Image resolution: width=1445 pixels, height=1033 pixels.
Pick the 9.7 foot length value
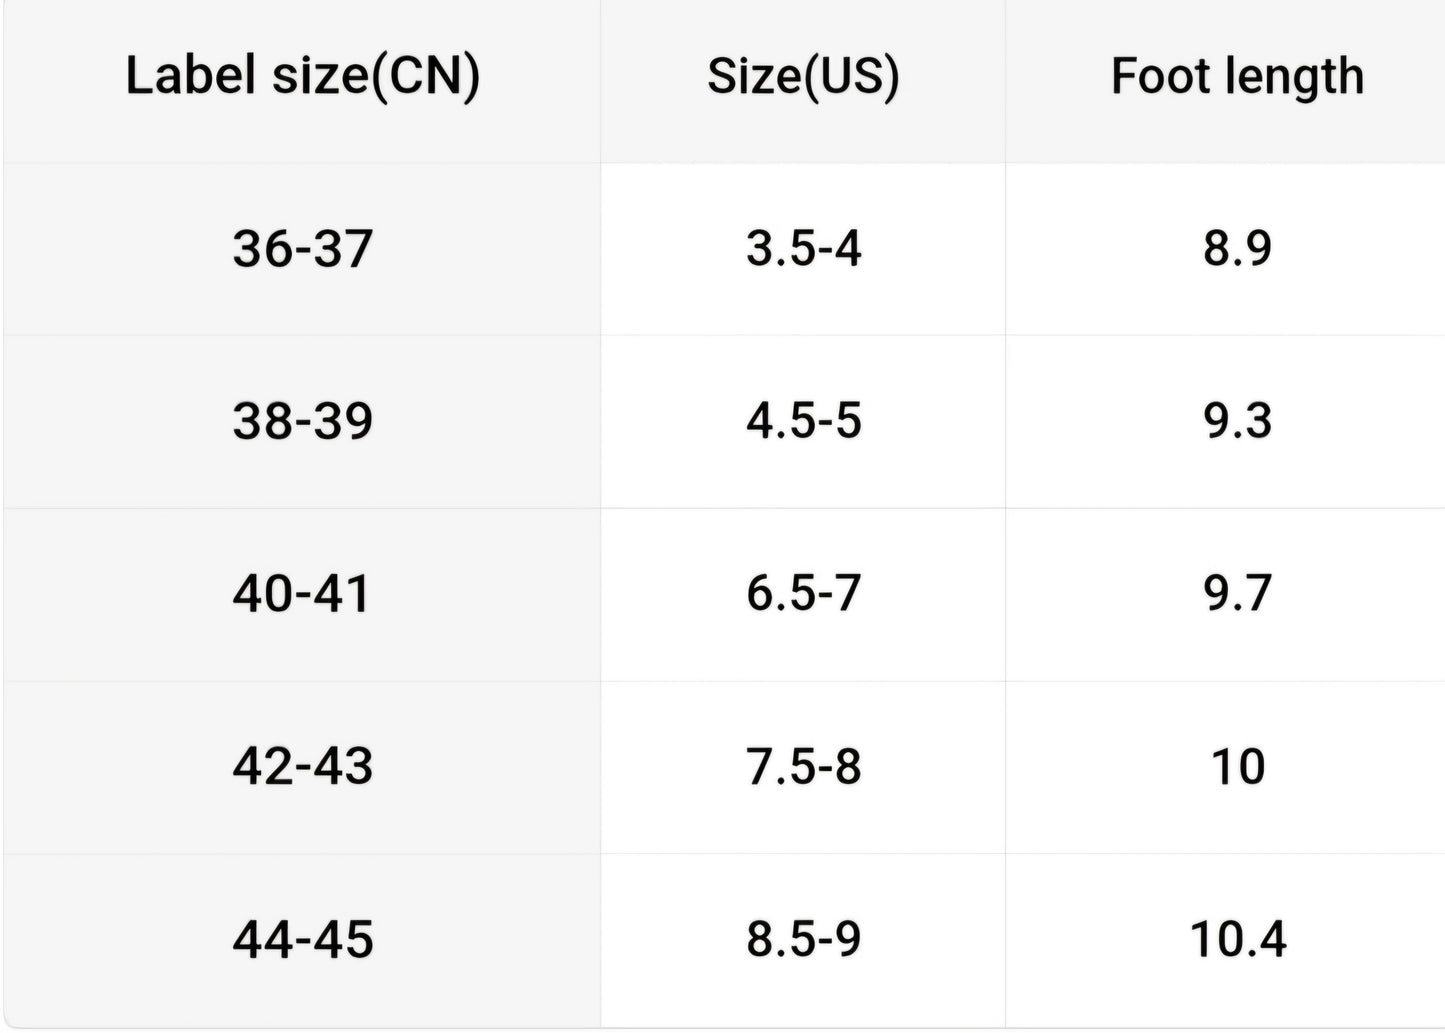click(x=1237, y=593)
